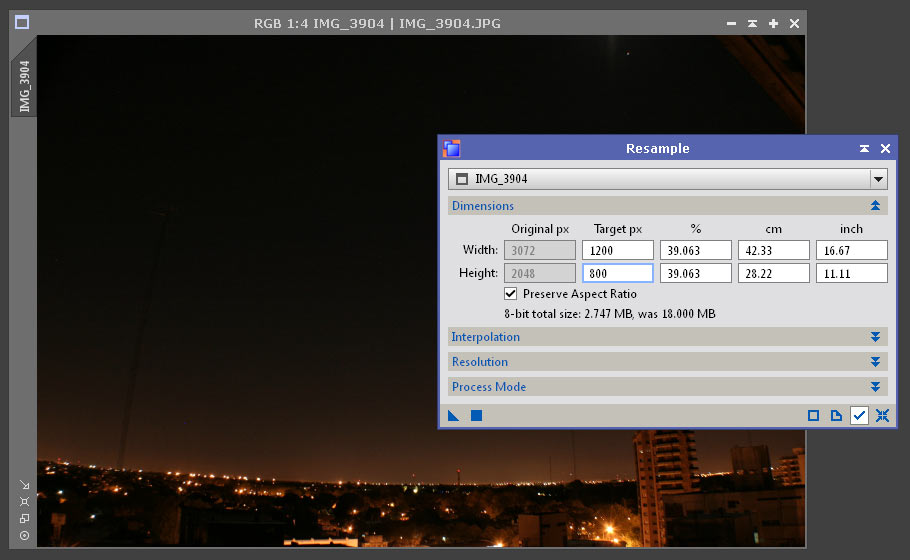
Task: Open the IMG_3904 view selection dropdown
Action: [x=878, y=179]
